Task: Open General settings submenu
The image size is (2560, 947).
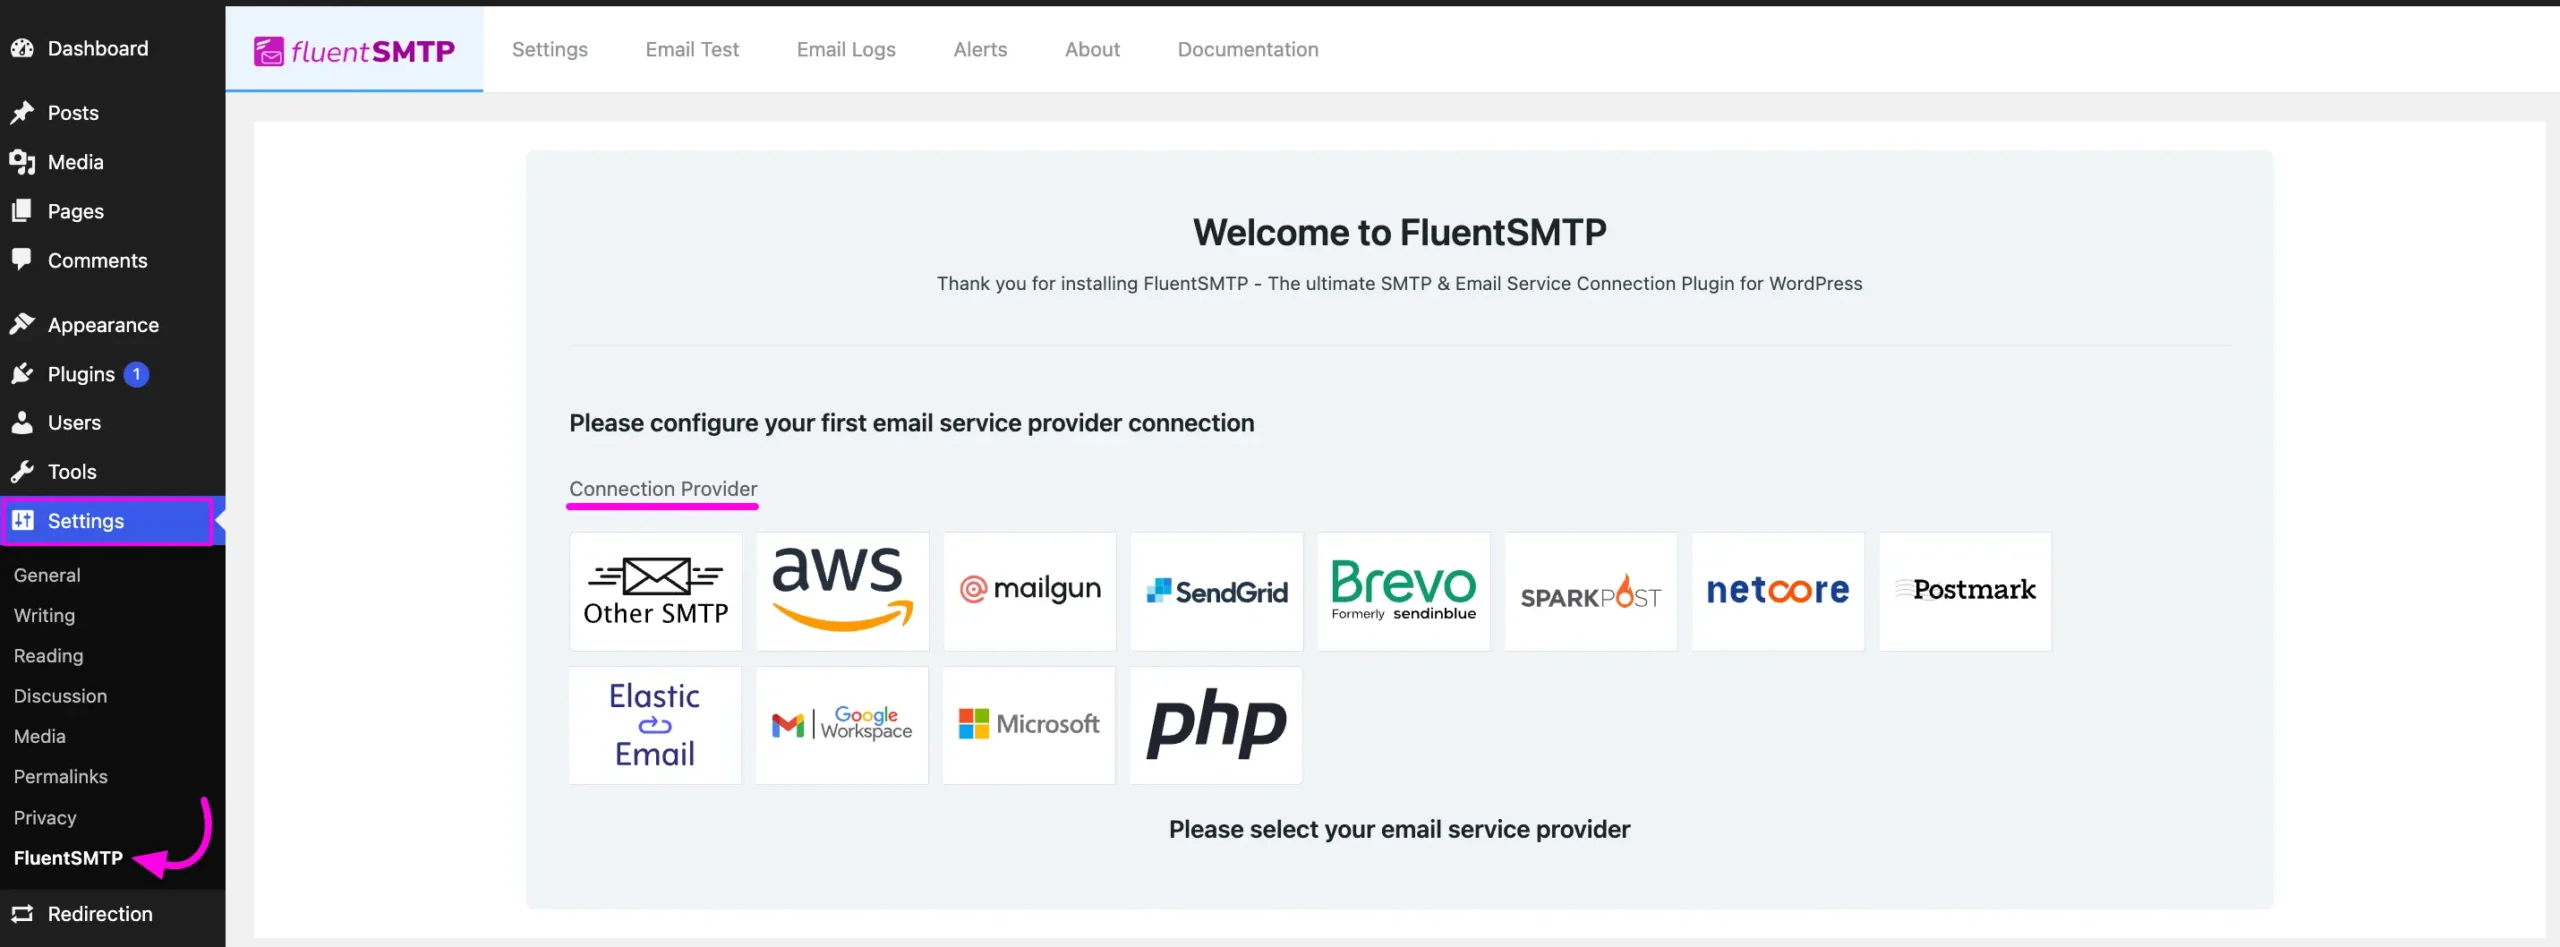Action: point(47,575)
